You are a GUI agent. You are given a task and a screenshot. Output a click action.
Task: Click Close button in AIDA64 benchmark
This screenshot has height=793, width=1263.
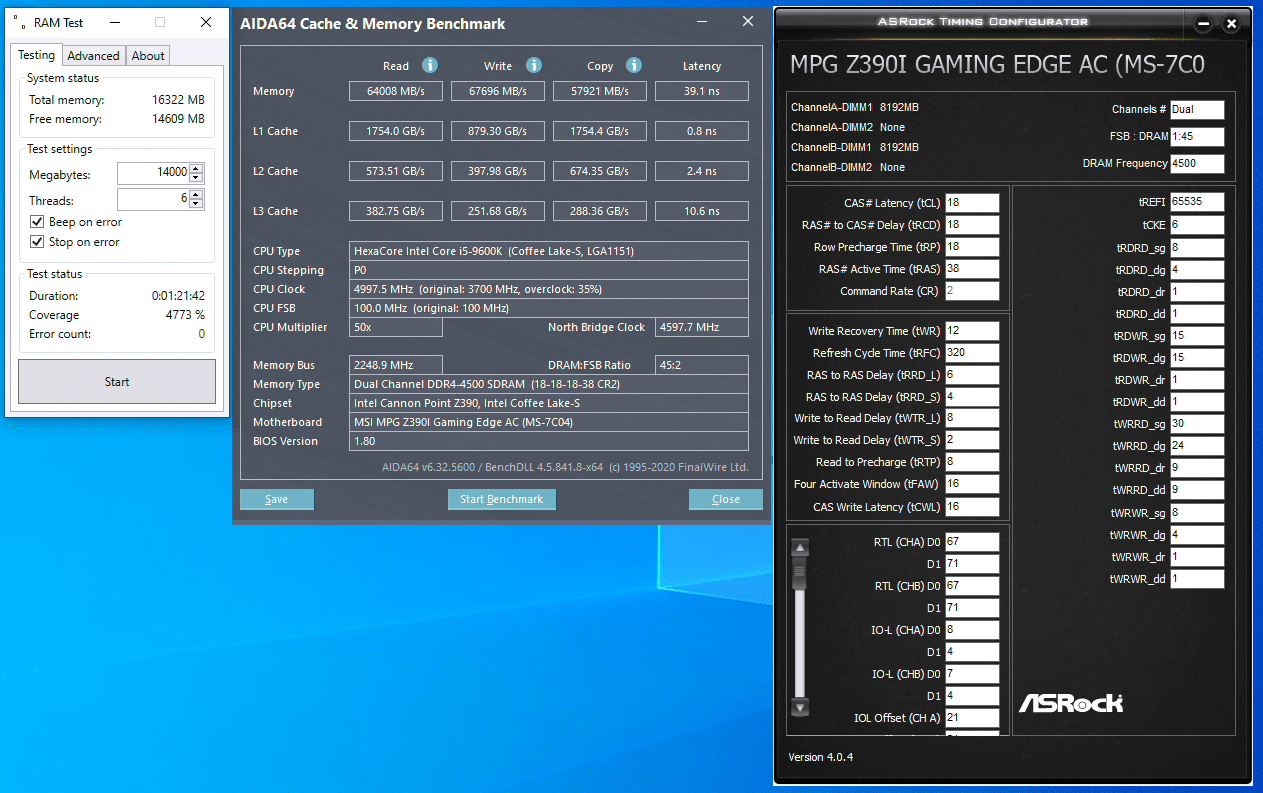726,499
